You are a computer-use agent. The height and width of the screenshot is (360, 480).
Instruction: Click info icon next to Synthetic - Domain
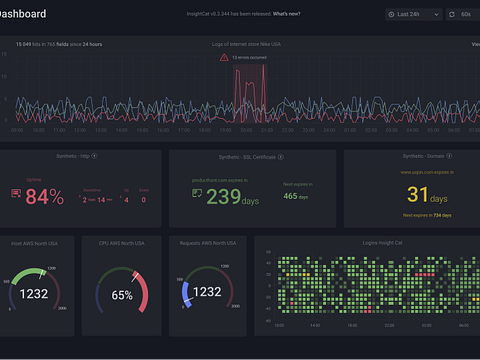pos(449,156)
